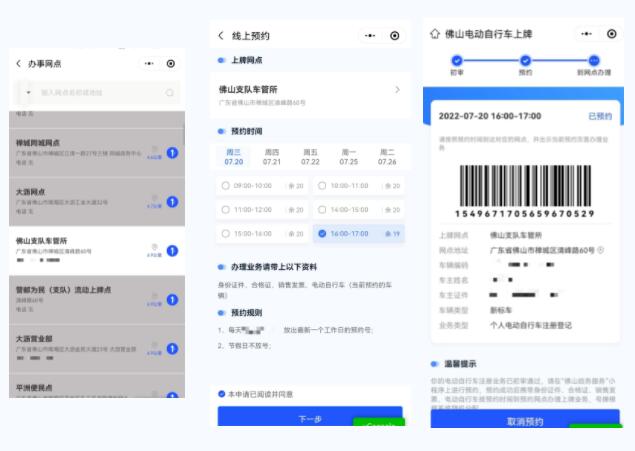
Task: Tap search icon in outlet search box
Action: tap(170, 93)
